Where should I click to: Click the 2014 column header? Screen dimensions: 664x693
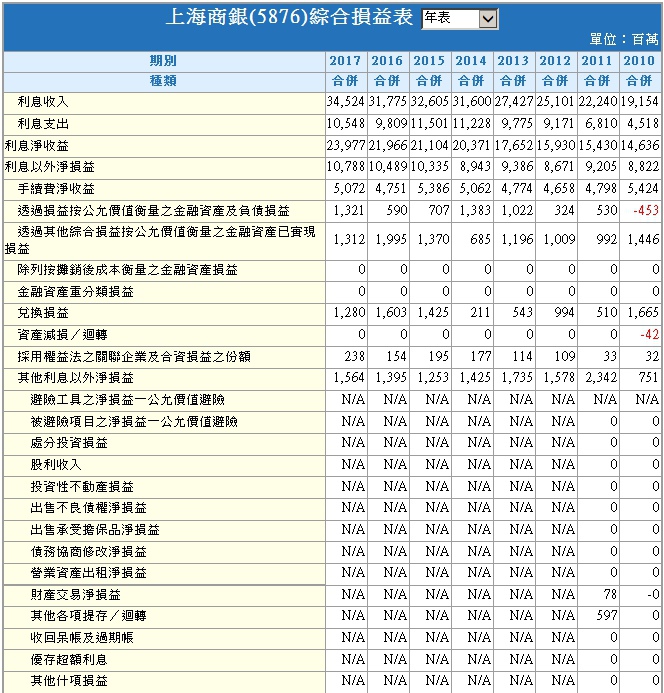coord(471,61)
